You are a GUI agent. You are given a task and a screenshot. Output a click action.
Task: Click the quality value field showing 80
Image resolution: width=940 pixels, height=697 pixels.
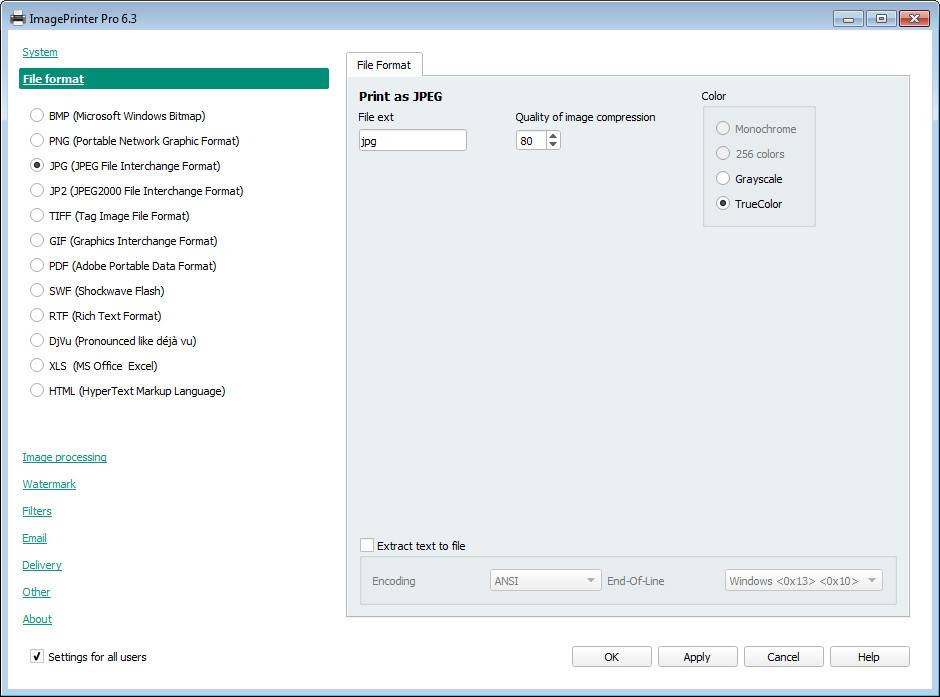531,140
